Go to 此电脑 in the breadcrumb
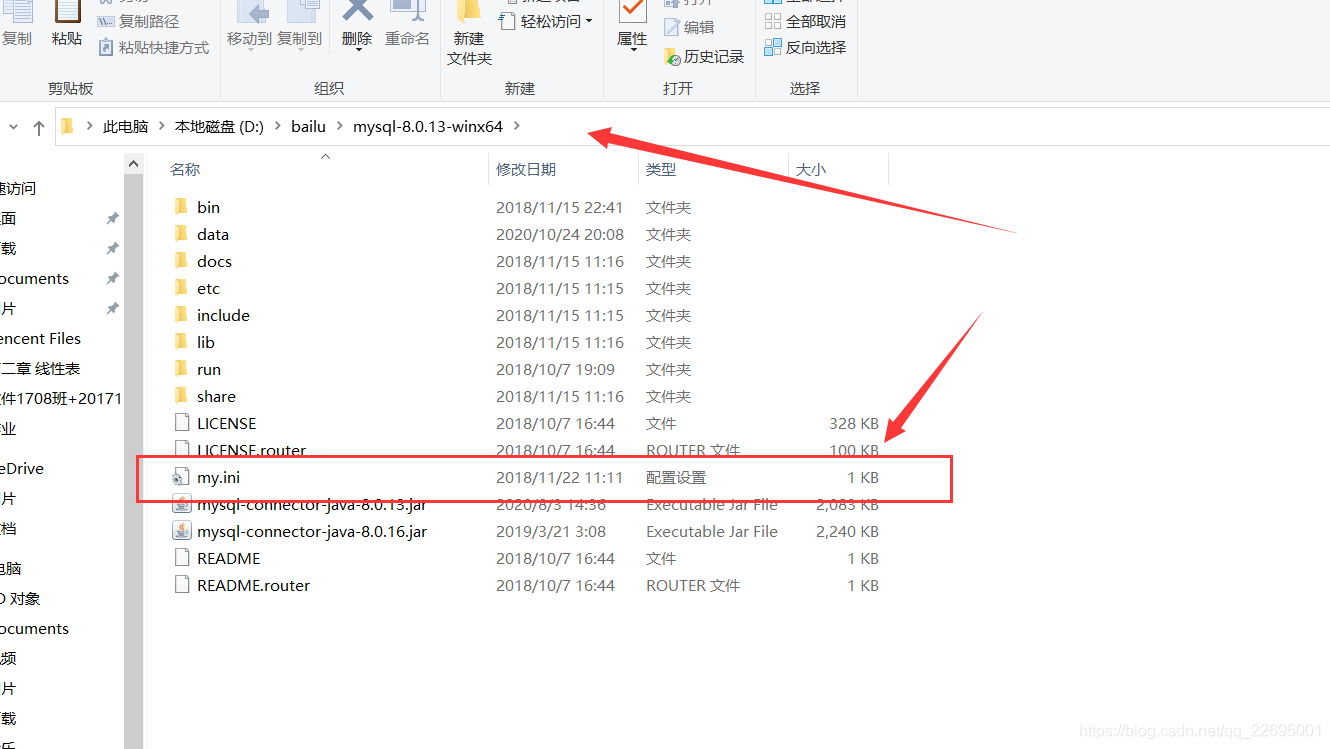 click(125, 127)
